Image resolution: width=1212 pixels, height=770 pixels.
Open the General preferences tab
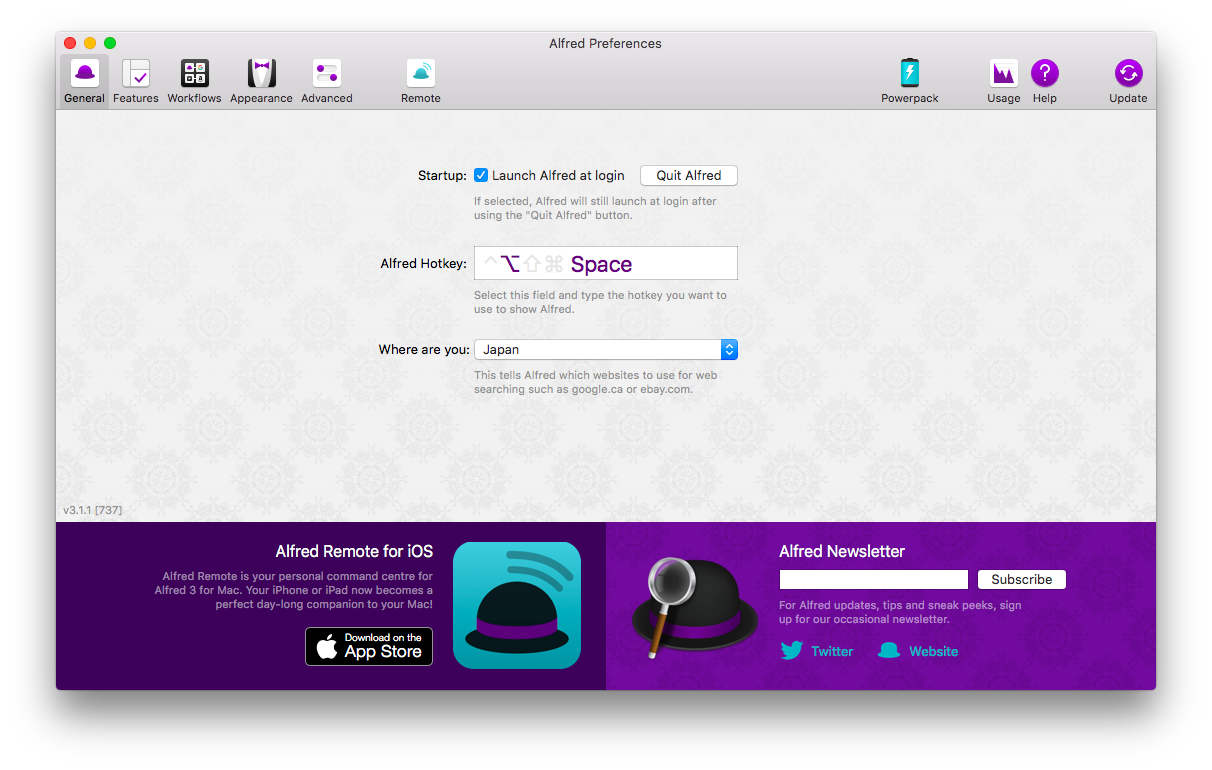[x=84, y=80]
